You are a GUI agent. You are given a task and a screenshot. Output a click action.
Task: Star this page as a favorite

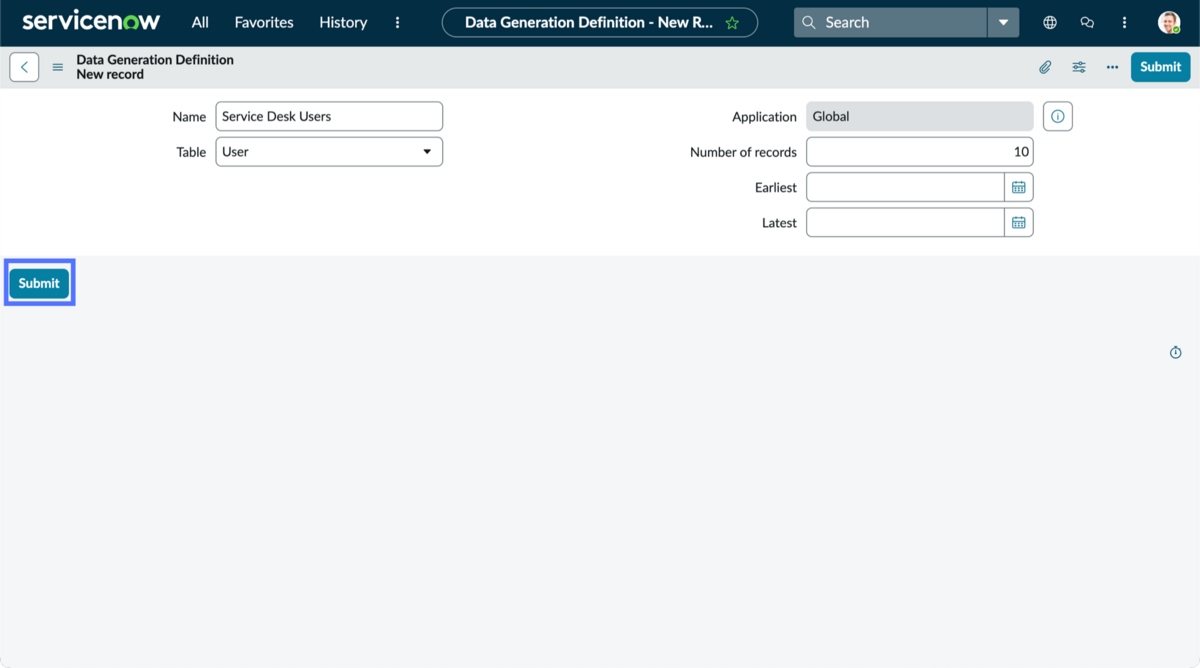coord(732,22)
